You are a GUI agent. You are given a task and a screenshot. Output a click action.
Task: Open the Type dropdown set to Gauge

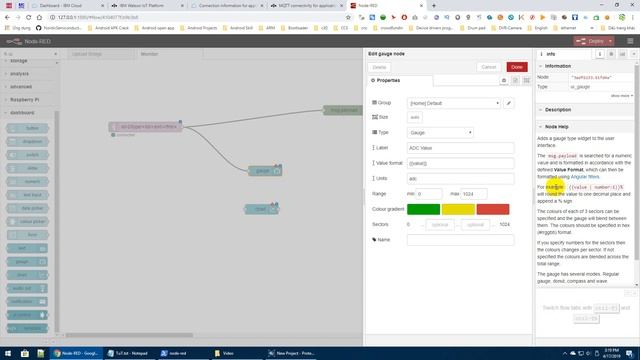[440, 133]
